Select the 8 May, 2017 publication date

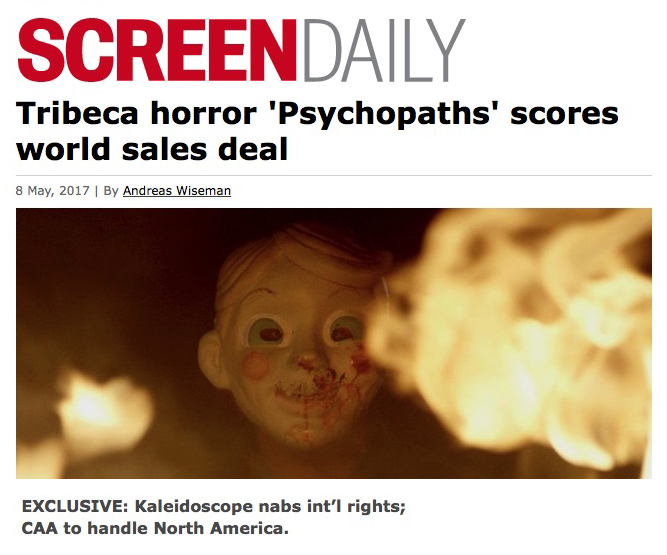coord(53,191)
